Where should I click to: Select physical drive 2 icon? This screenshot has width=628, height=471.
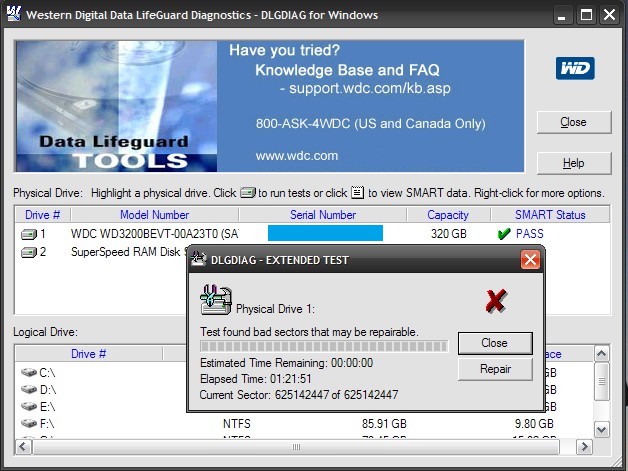[x=29, y=252]
